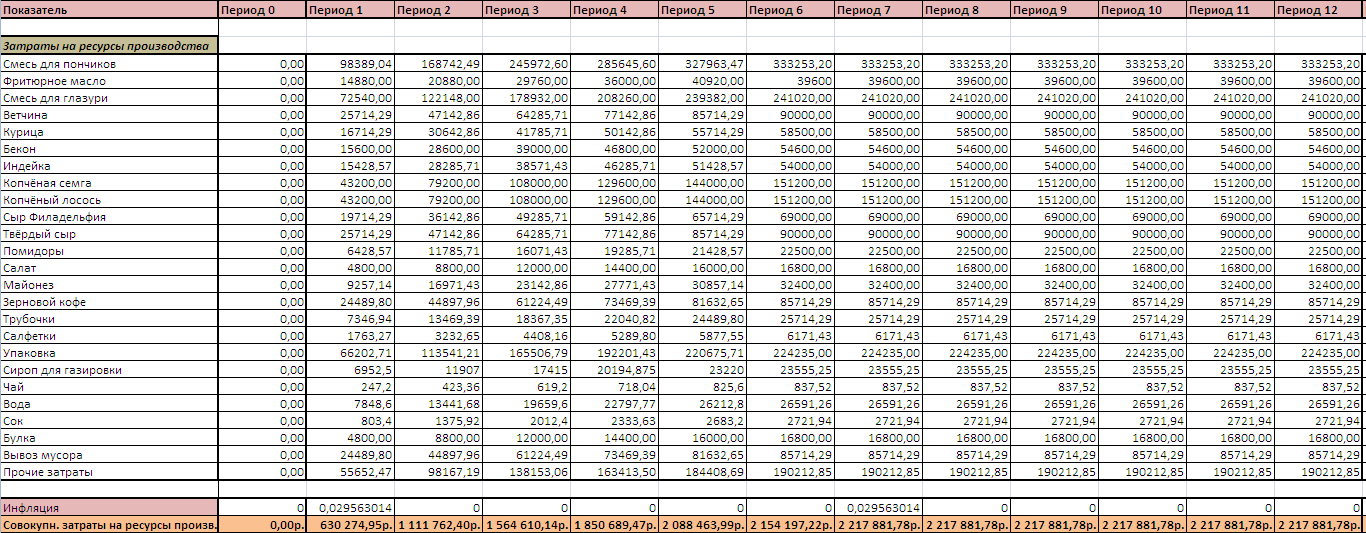This screenshot has width=1366, height=533.
Task: Select Чай Период 1 value 247,2
Action: click(x=350, y=387)
